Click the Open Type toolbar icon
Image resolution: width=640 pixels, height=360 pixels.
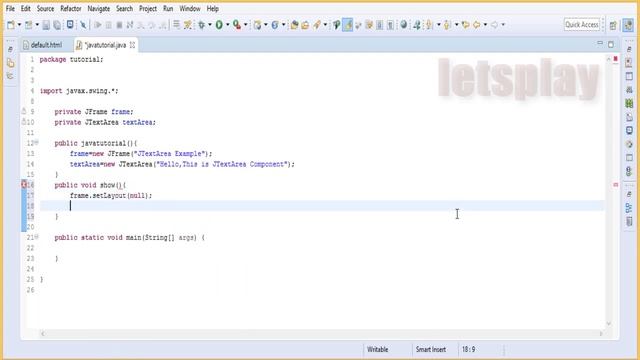point(294,25)
